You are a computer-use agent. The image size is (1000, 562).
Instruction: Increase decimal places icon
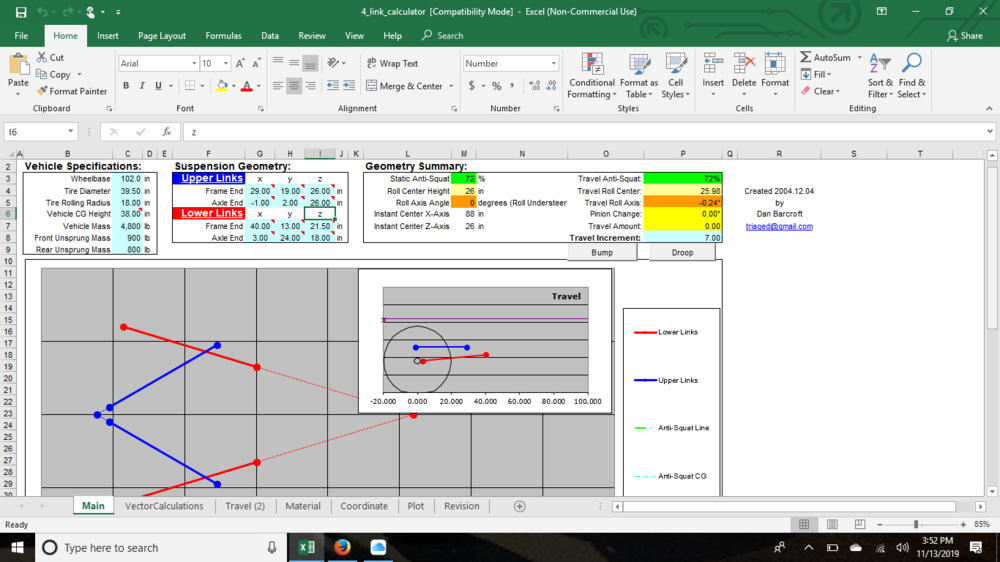[534, 85]
